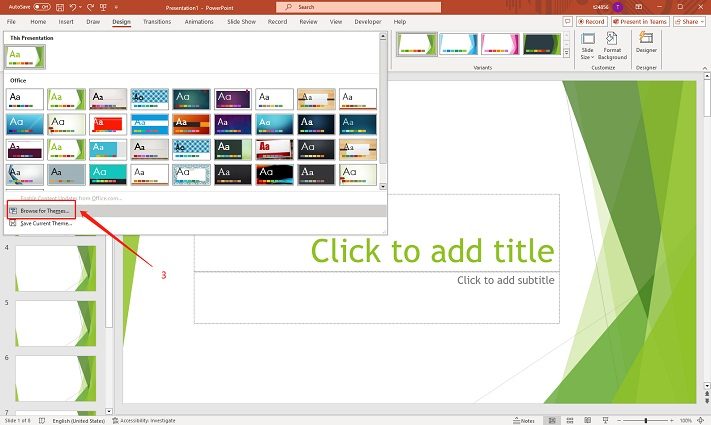This screenshot has height=425, width=711.
Task: Click Accessibility: Investigate status
Action: pyautogui.click(x=144, y=420)
